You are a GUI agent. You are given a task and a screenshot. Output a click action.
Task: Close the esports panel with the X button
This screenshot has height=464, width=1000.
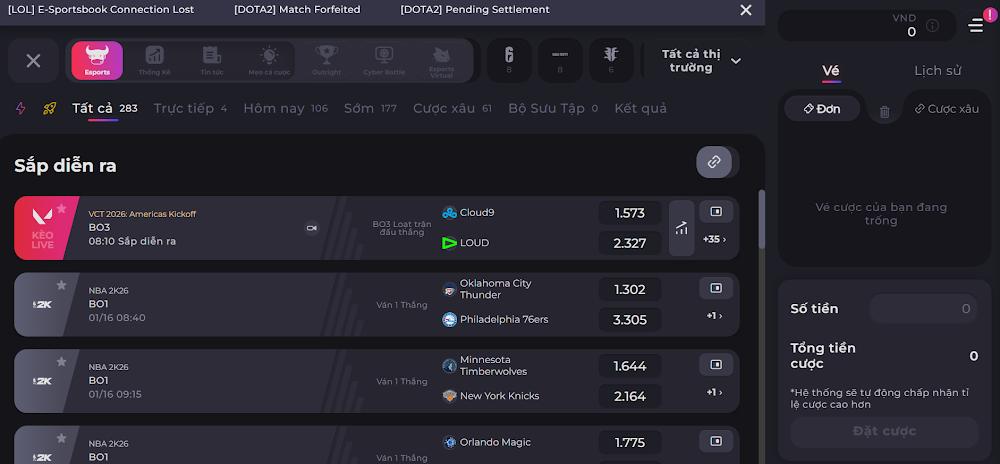33,61
